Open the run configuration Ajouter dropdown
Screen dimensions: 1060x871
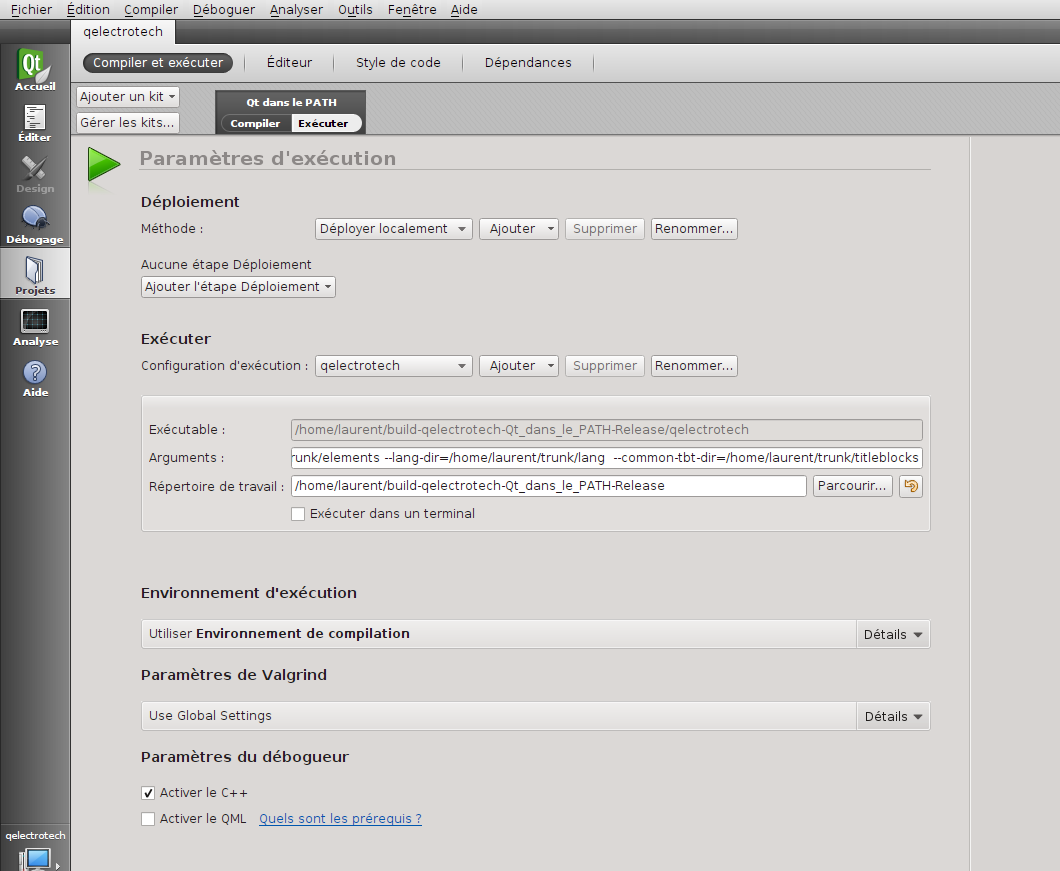(519, 366)
